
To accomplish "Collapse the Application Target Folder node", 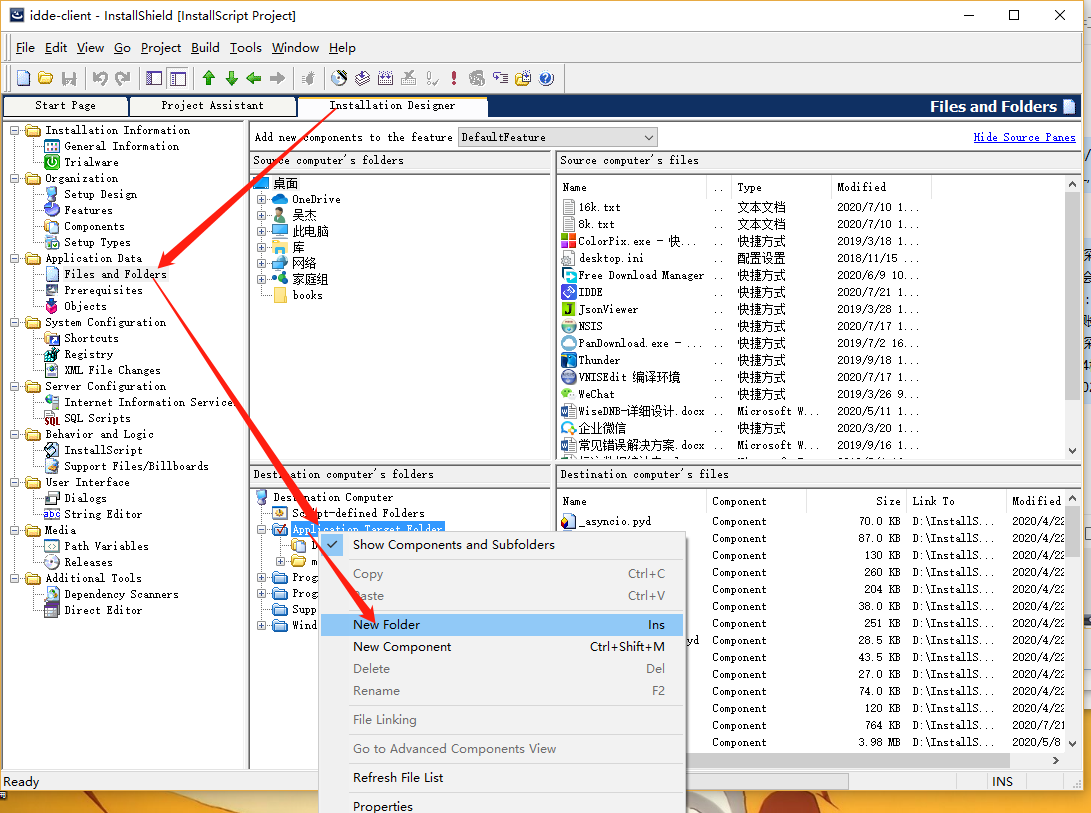I will tap(262, 529).
